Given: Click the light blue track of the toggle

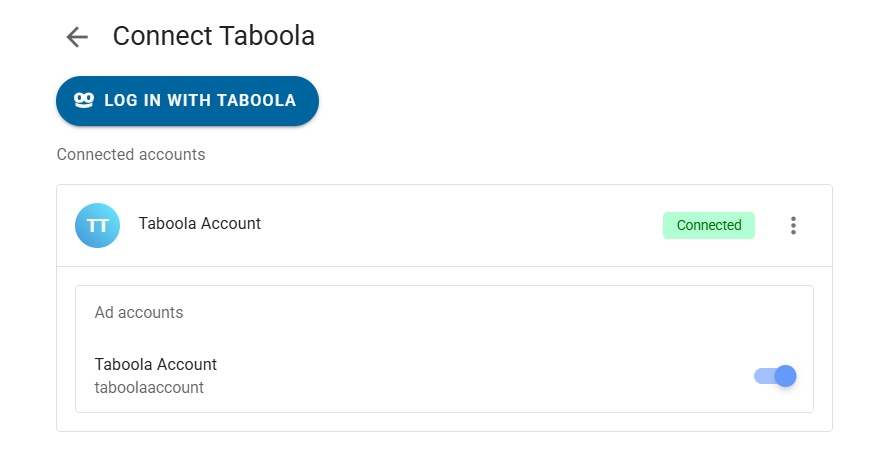Looking at the screenshot, I should pyautogui.click(x=762, y=376).
